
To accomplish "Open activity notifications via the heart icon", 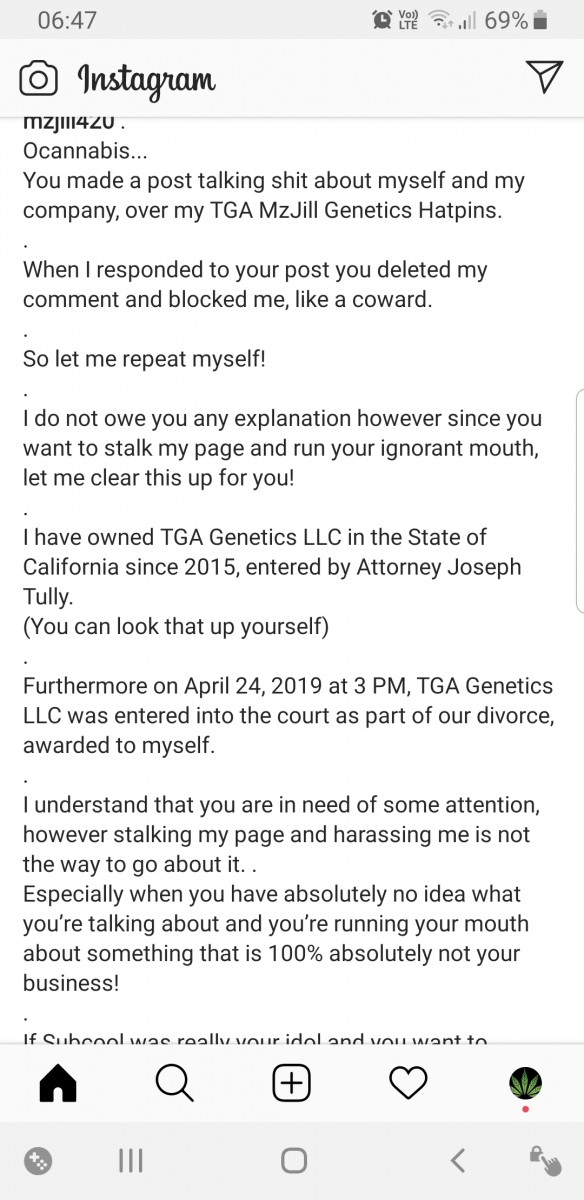I will [408, 1083].
